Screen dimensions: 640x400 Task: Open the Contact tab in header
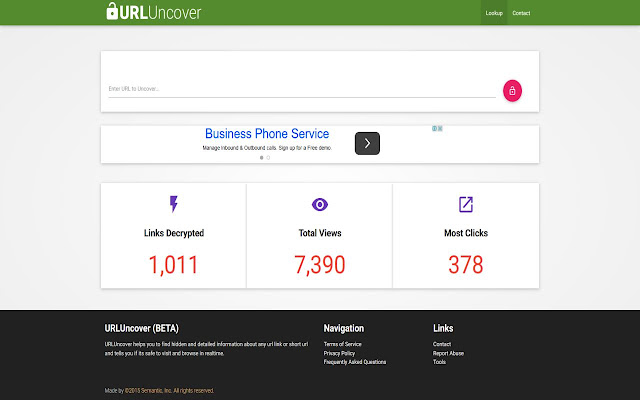coord(521,13)
